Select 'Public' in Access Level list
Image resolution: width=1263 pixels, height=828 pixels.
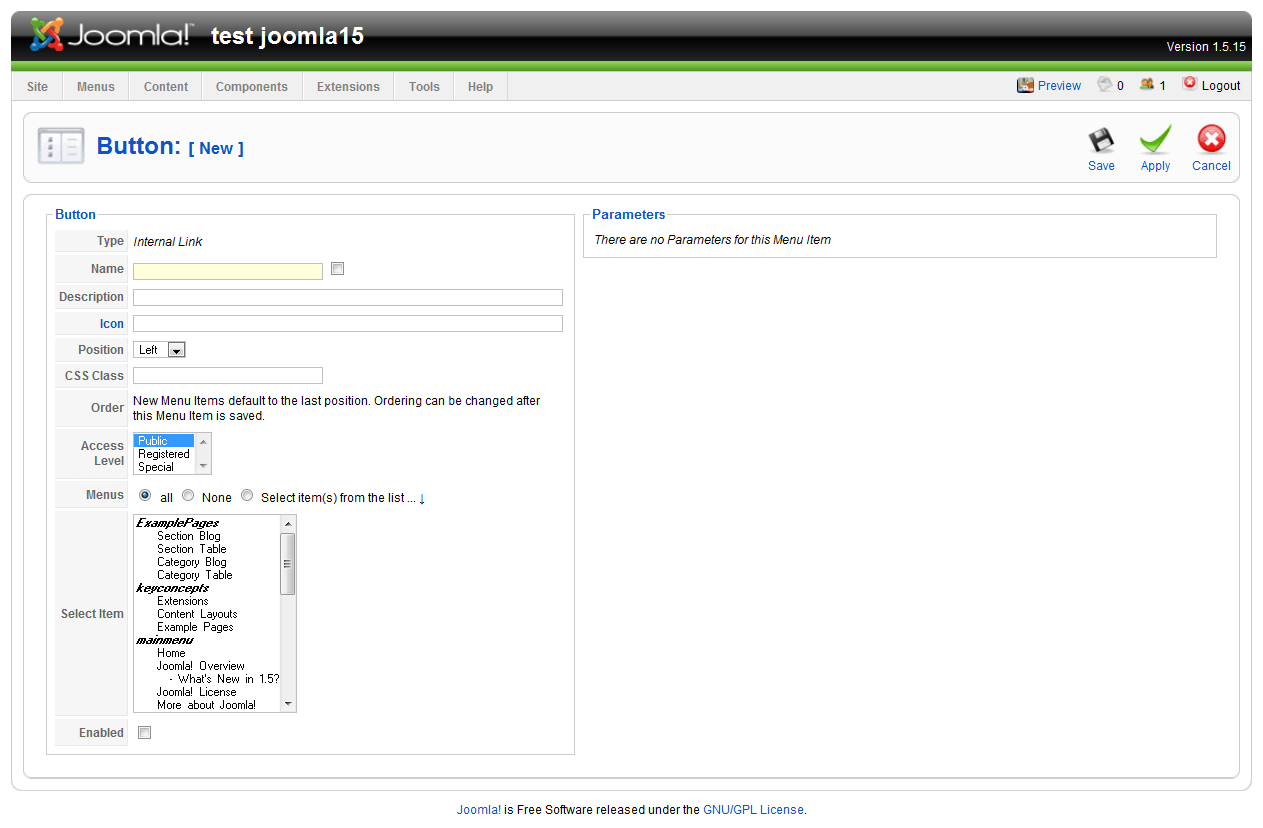click(164, 441)
